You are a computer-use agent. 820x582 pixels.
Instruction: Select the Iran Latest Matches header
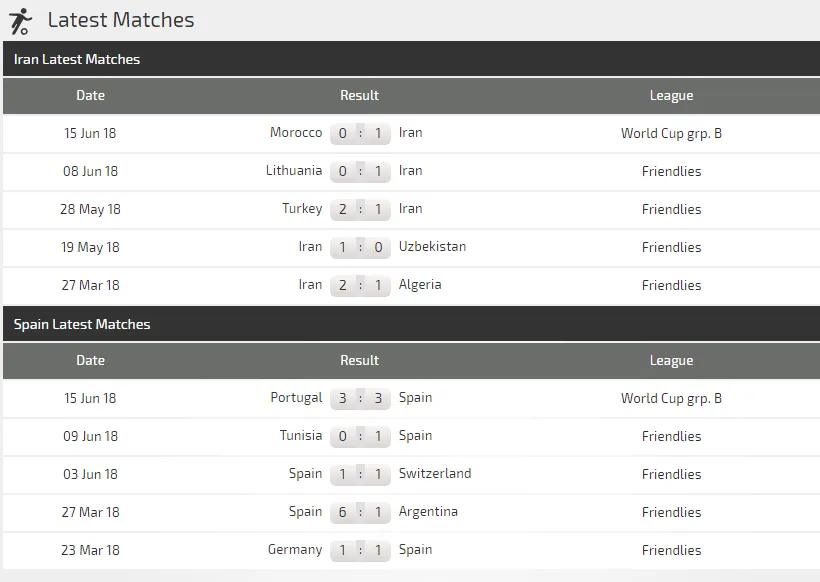pos(77,59)
